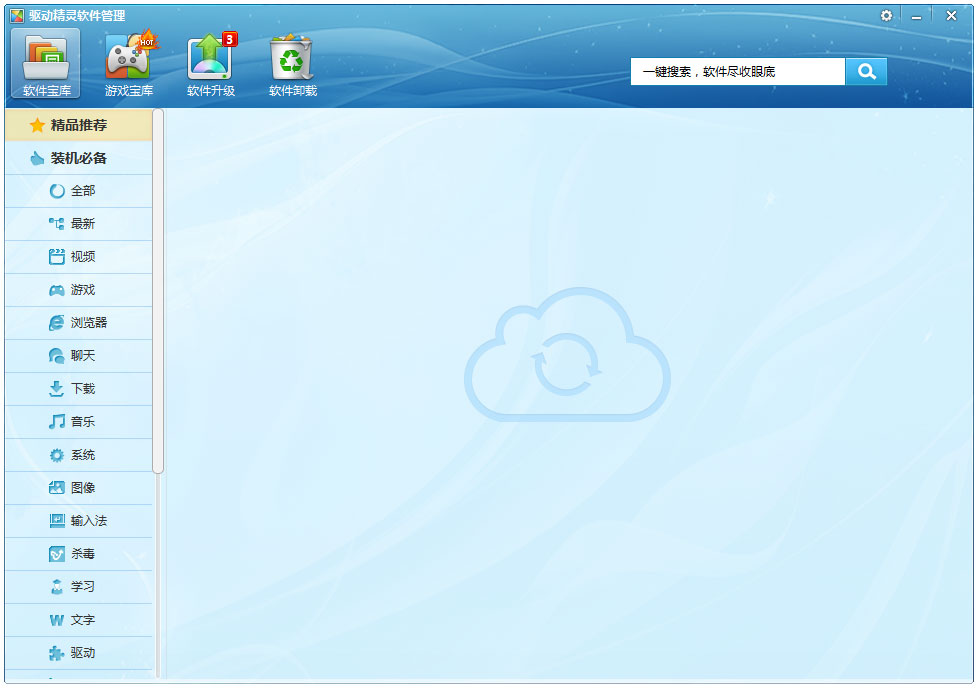The height and width of the screenshot is (688, 979).
Task: Select the 系统 category label
Action: [x=83, y=455]
